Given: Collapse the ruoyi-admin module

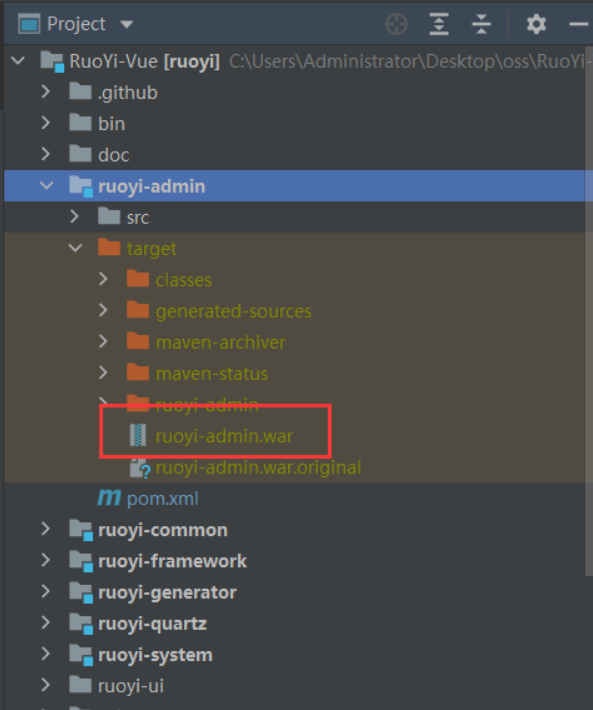Looking at the screenshot, I should (46, 186).
